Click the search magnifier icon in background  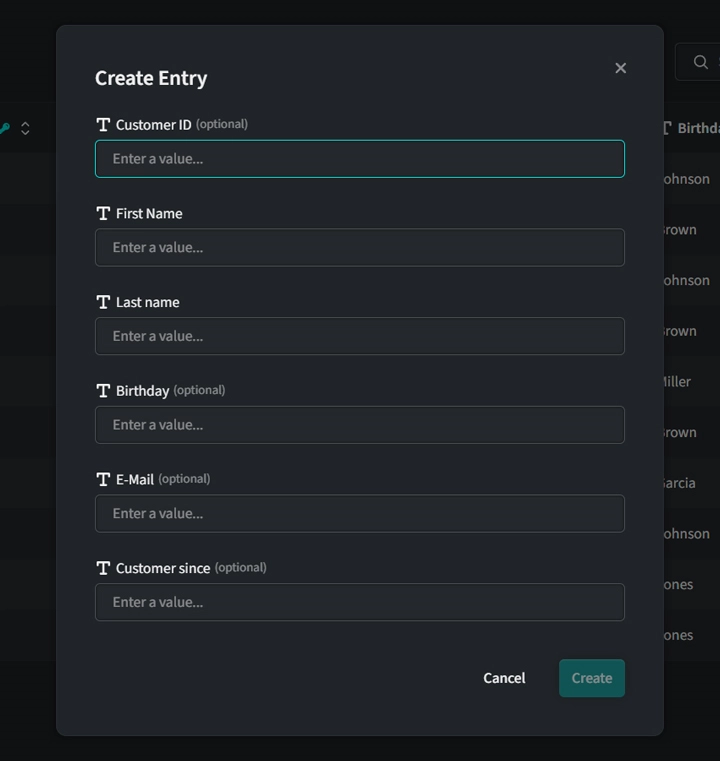(700, 62)
